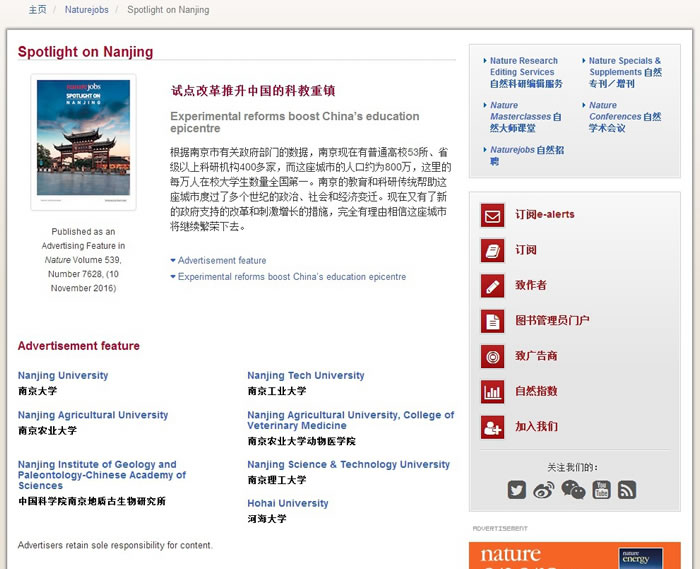This screenshot has width=700, height=569.
Task: Go to 主页 home breadcrumb
Action: pos(37,10)
